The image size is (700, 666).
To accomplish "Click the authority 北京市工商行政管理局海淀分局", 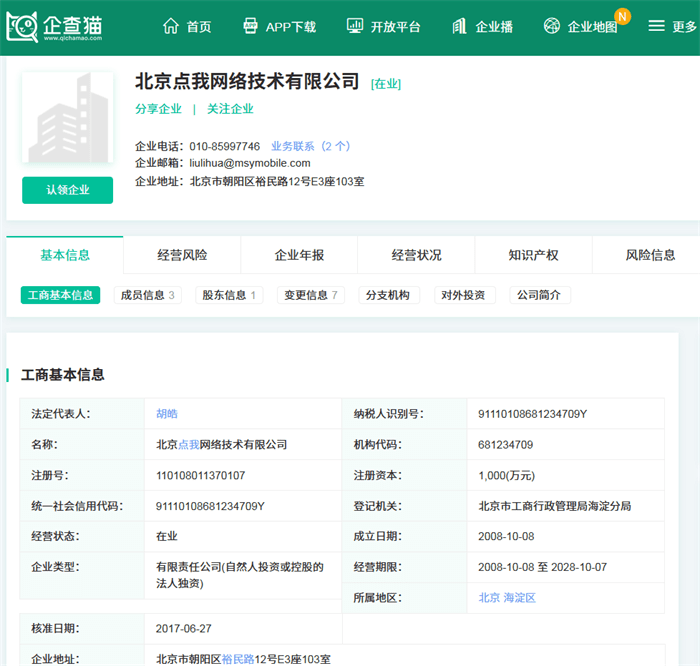I will [554, 506].
